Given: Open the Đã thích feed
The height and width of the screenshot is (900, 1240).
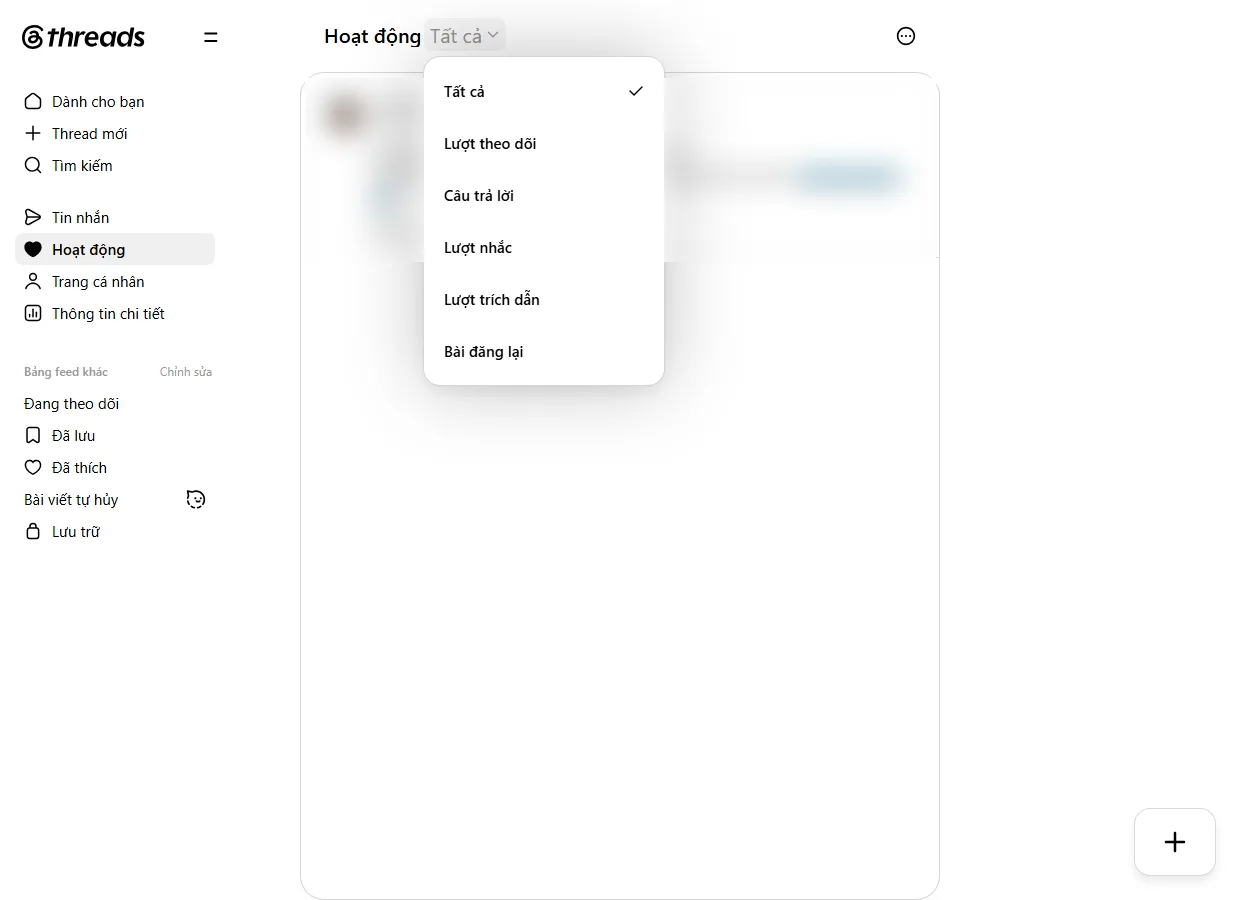Looking at the screenshot, I should [x=80, y=467].
